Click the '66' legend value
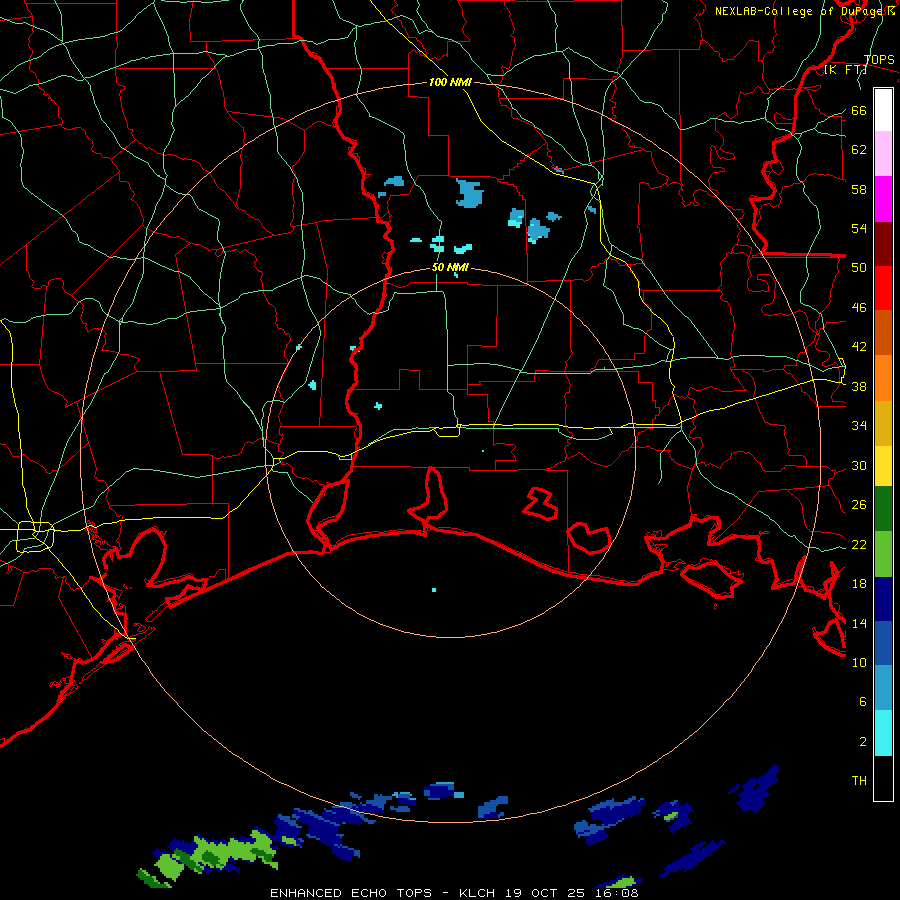The width and height of the screenshot is (900, 900). [859, 111]
